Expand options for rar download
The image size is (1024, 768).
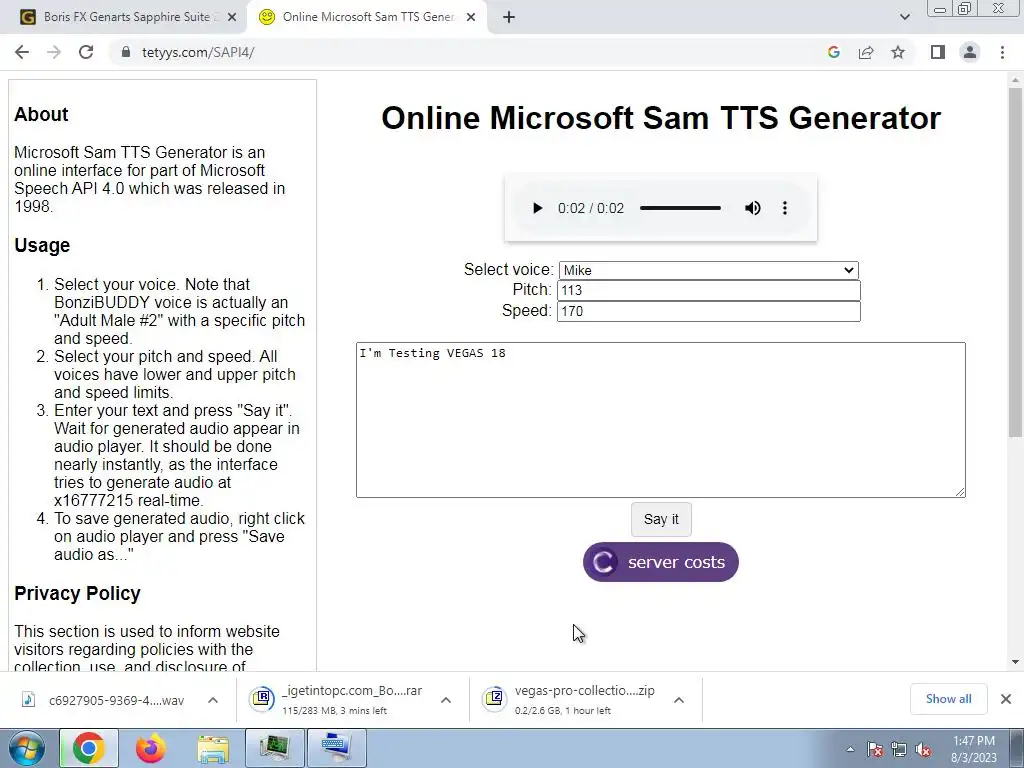pos(446,700)
